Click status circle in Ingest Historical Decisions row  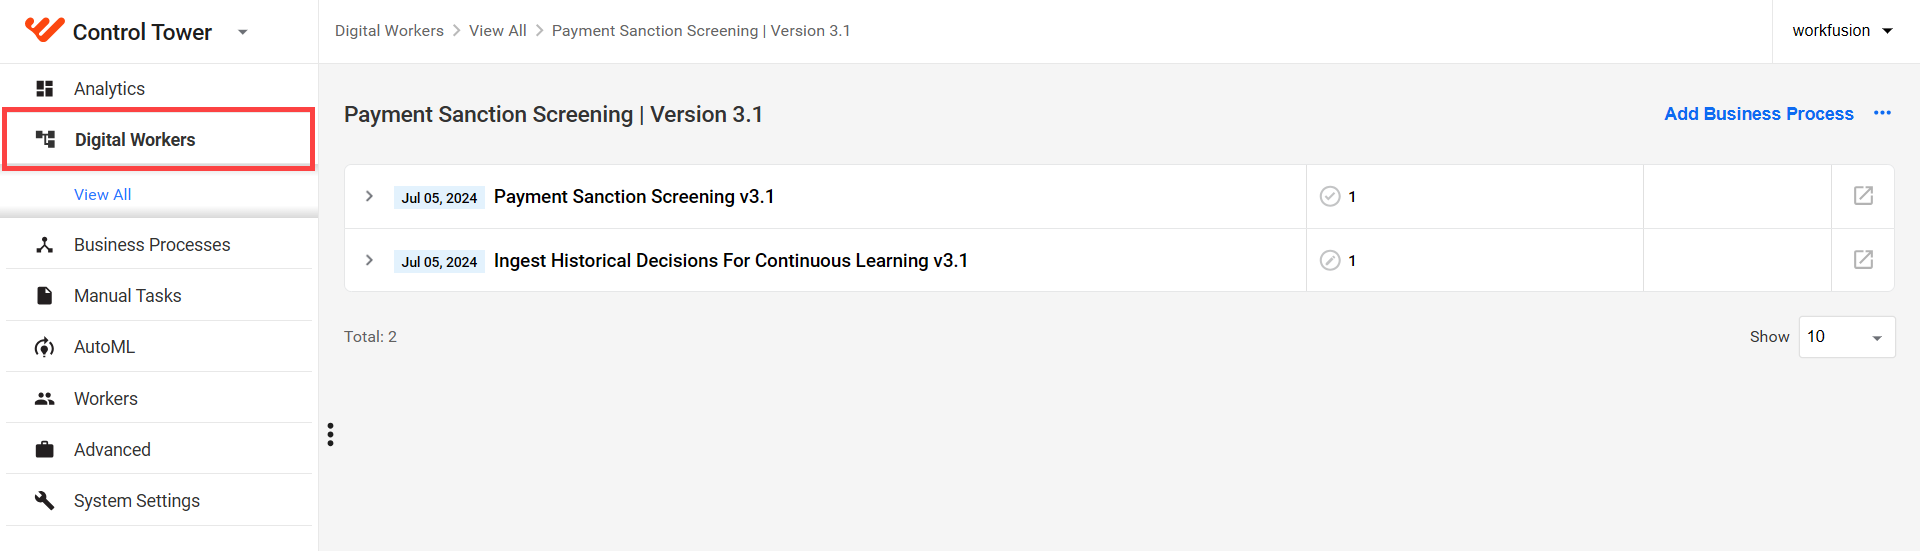(1330, 260)
